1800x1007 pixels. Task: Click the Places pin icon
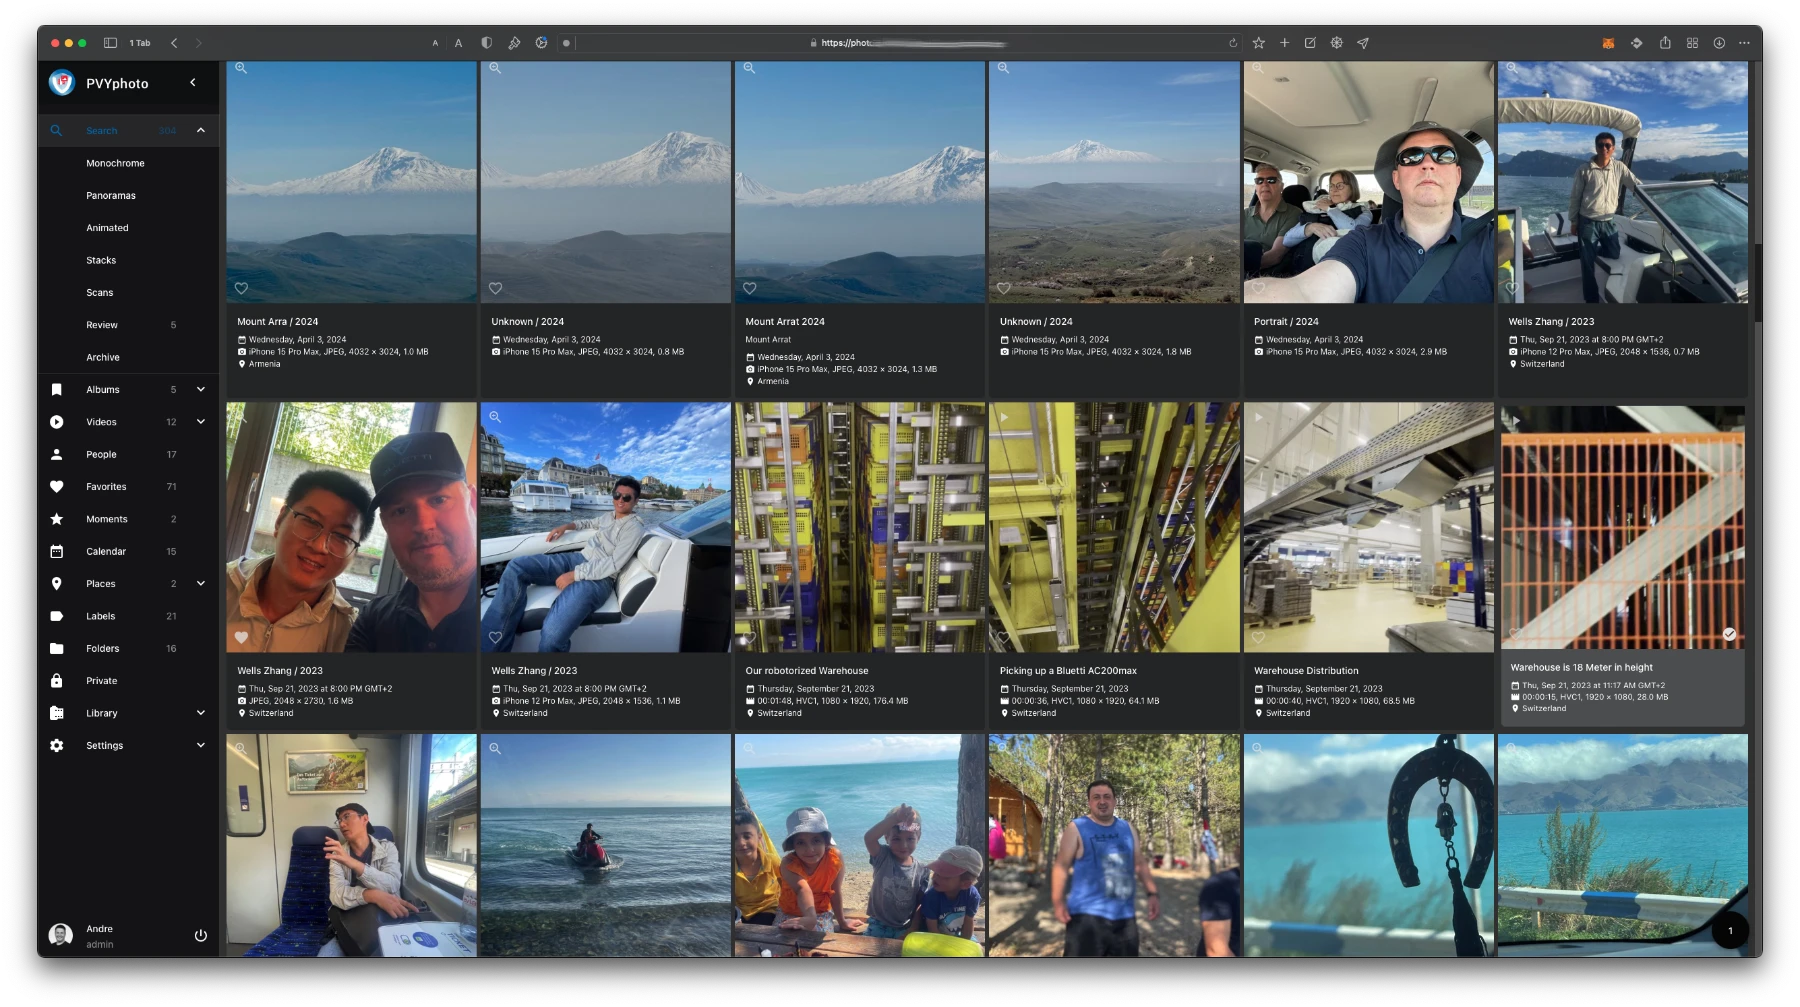57,583
